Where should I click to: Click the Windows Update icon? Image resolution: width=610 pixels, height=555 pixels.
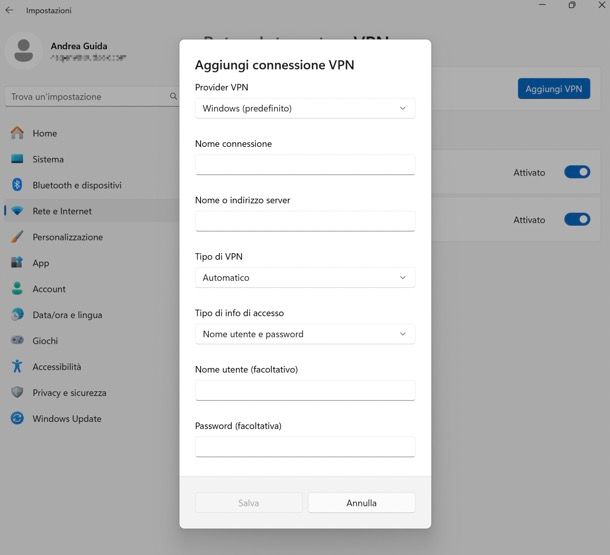[17, 419]
